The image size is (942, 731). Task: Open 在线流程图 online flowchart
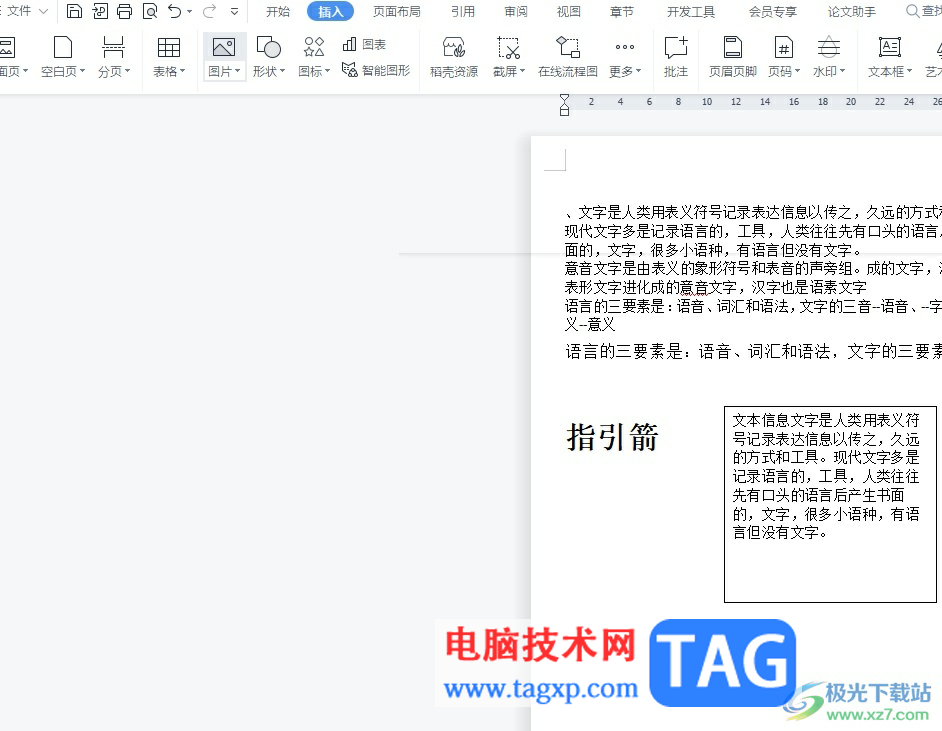[x=568, y=57]
